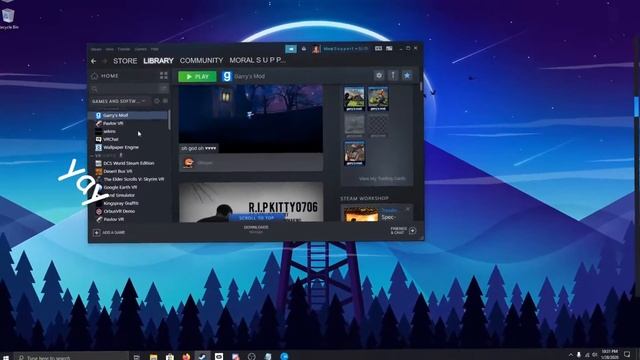Open the account avatar in title bar
Image resolution: width=640 pixels, height=360 pixels.
(316, 49)
